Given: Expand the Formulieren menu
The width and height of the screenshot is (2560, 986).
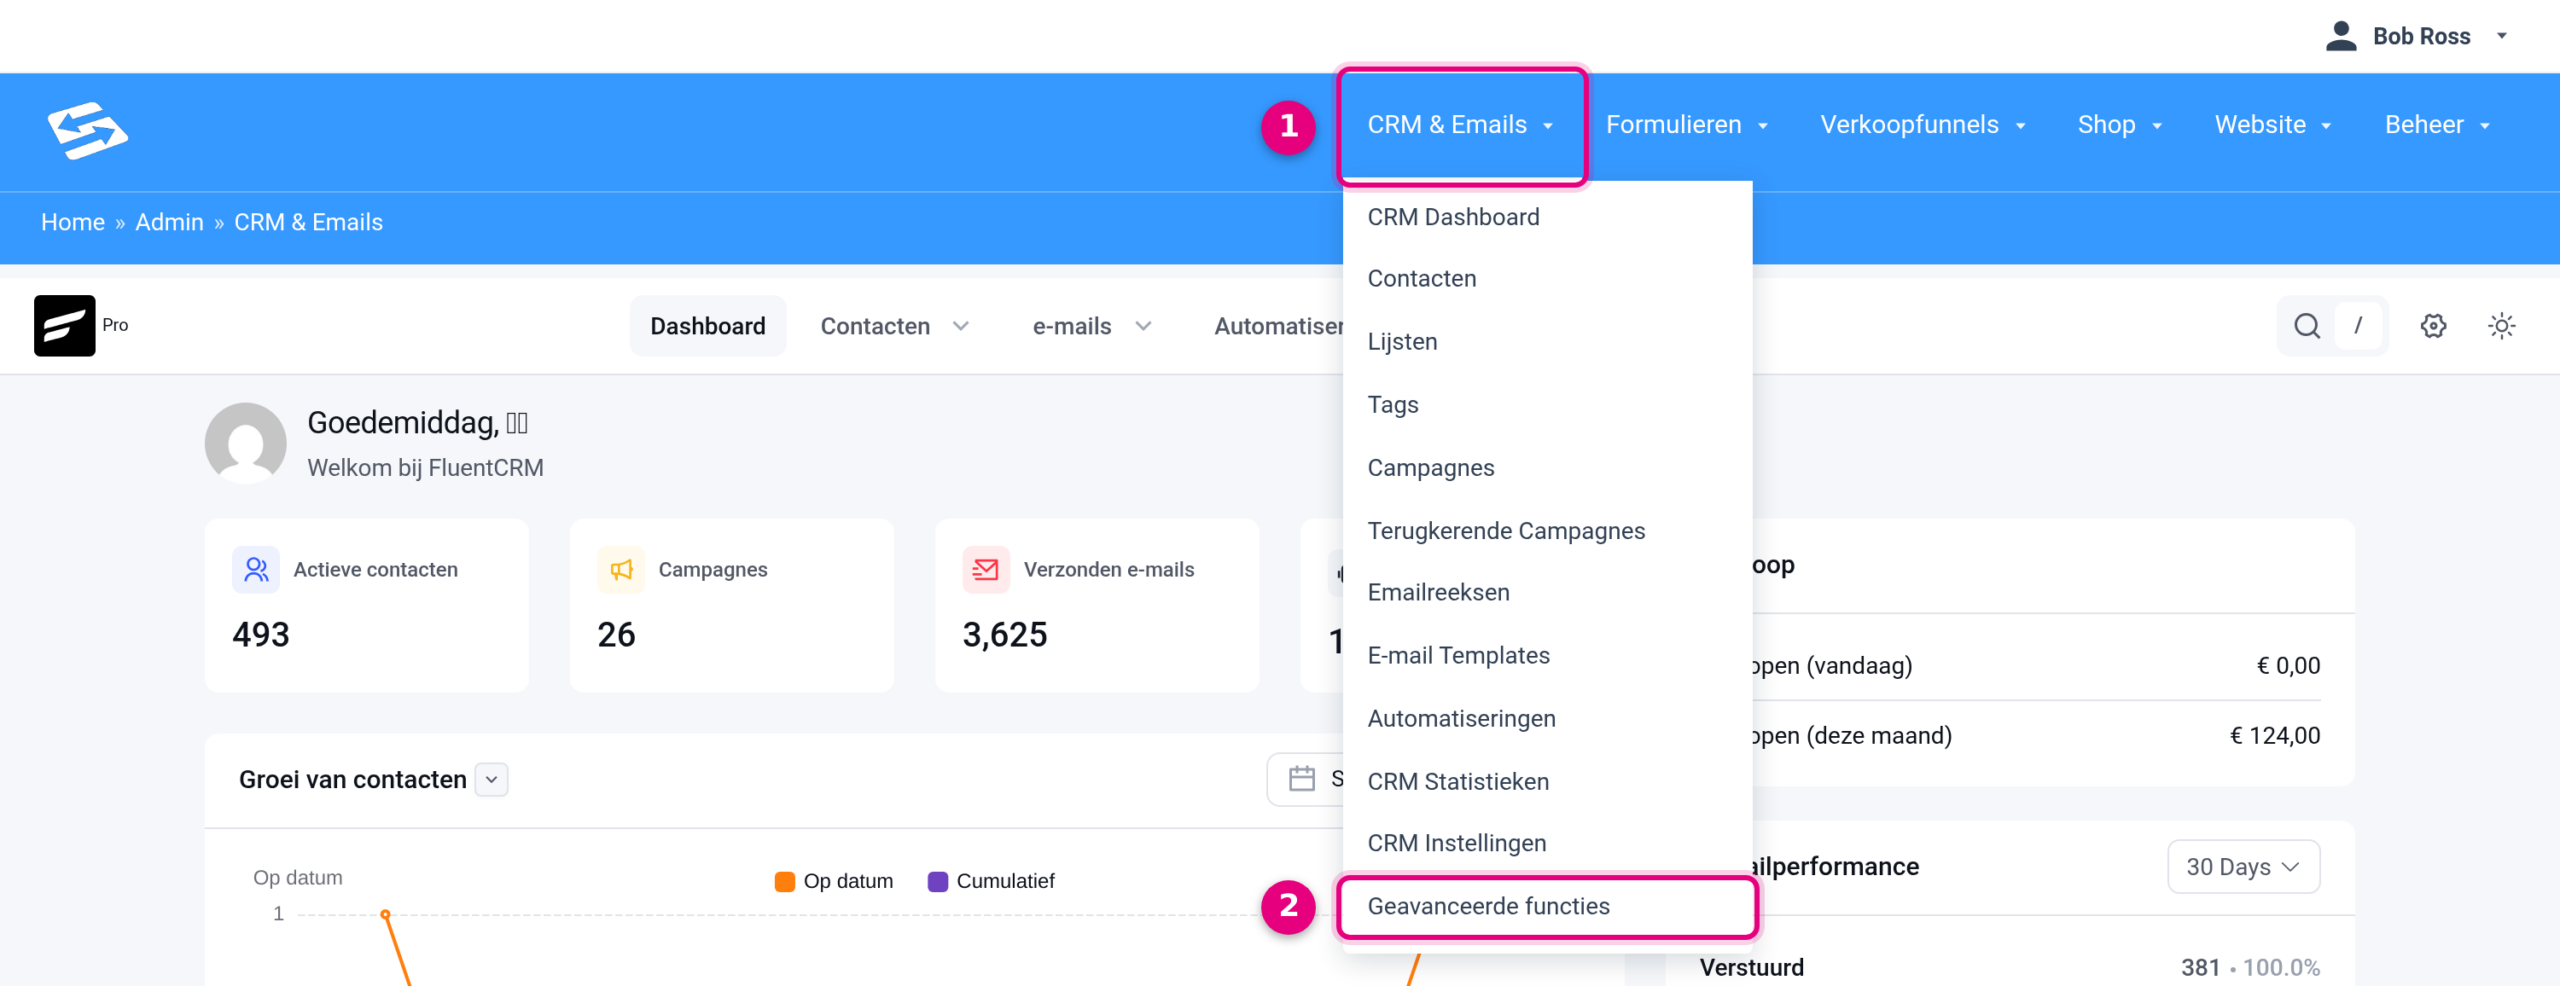Looking at the screenshot, I should click(1687, 125).
